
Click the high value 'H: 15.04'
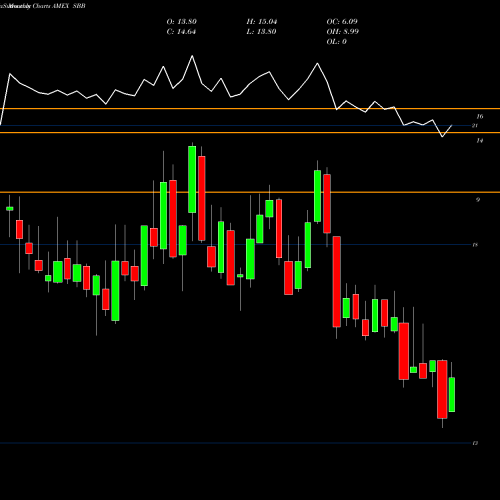point(262,22)
